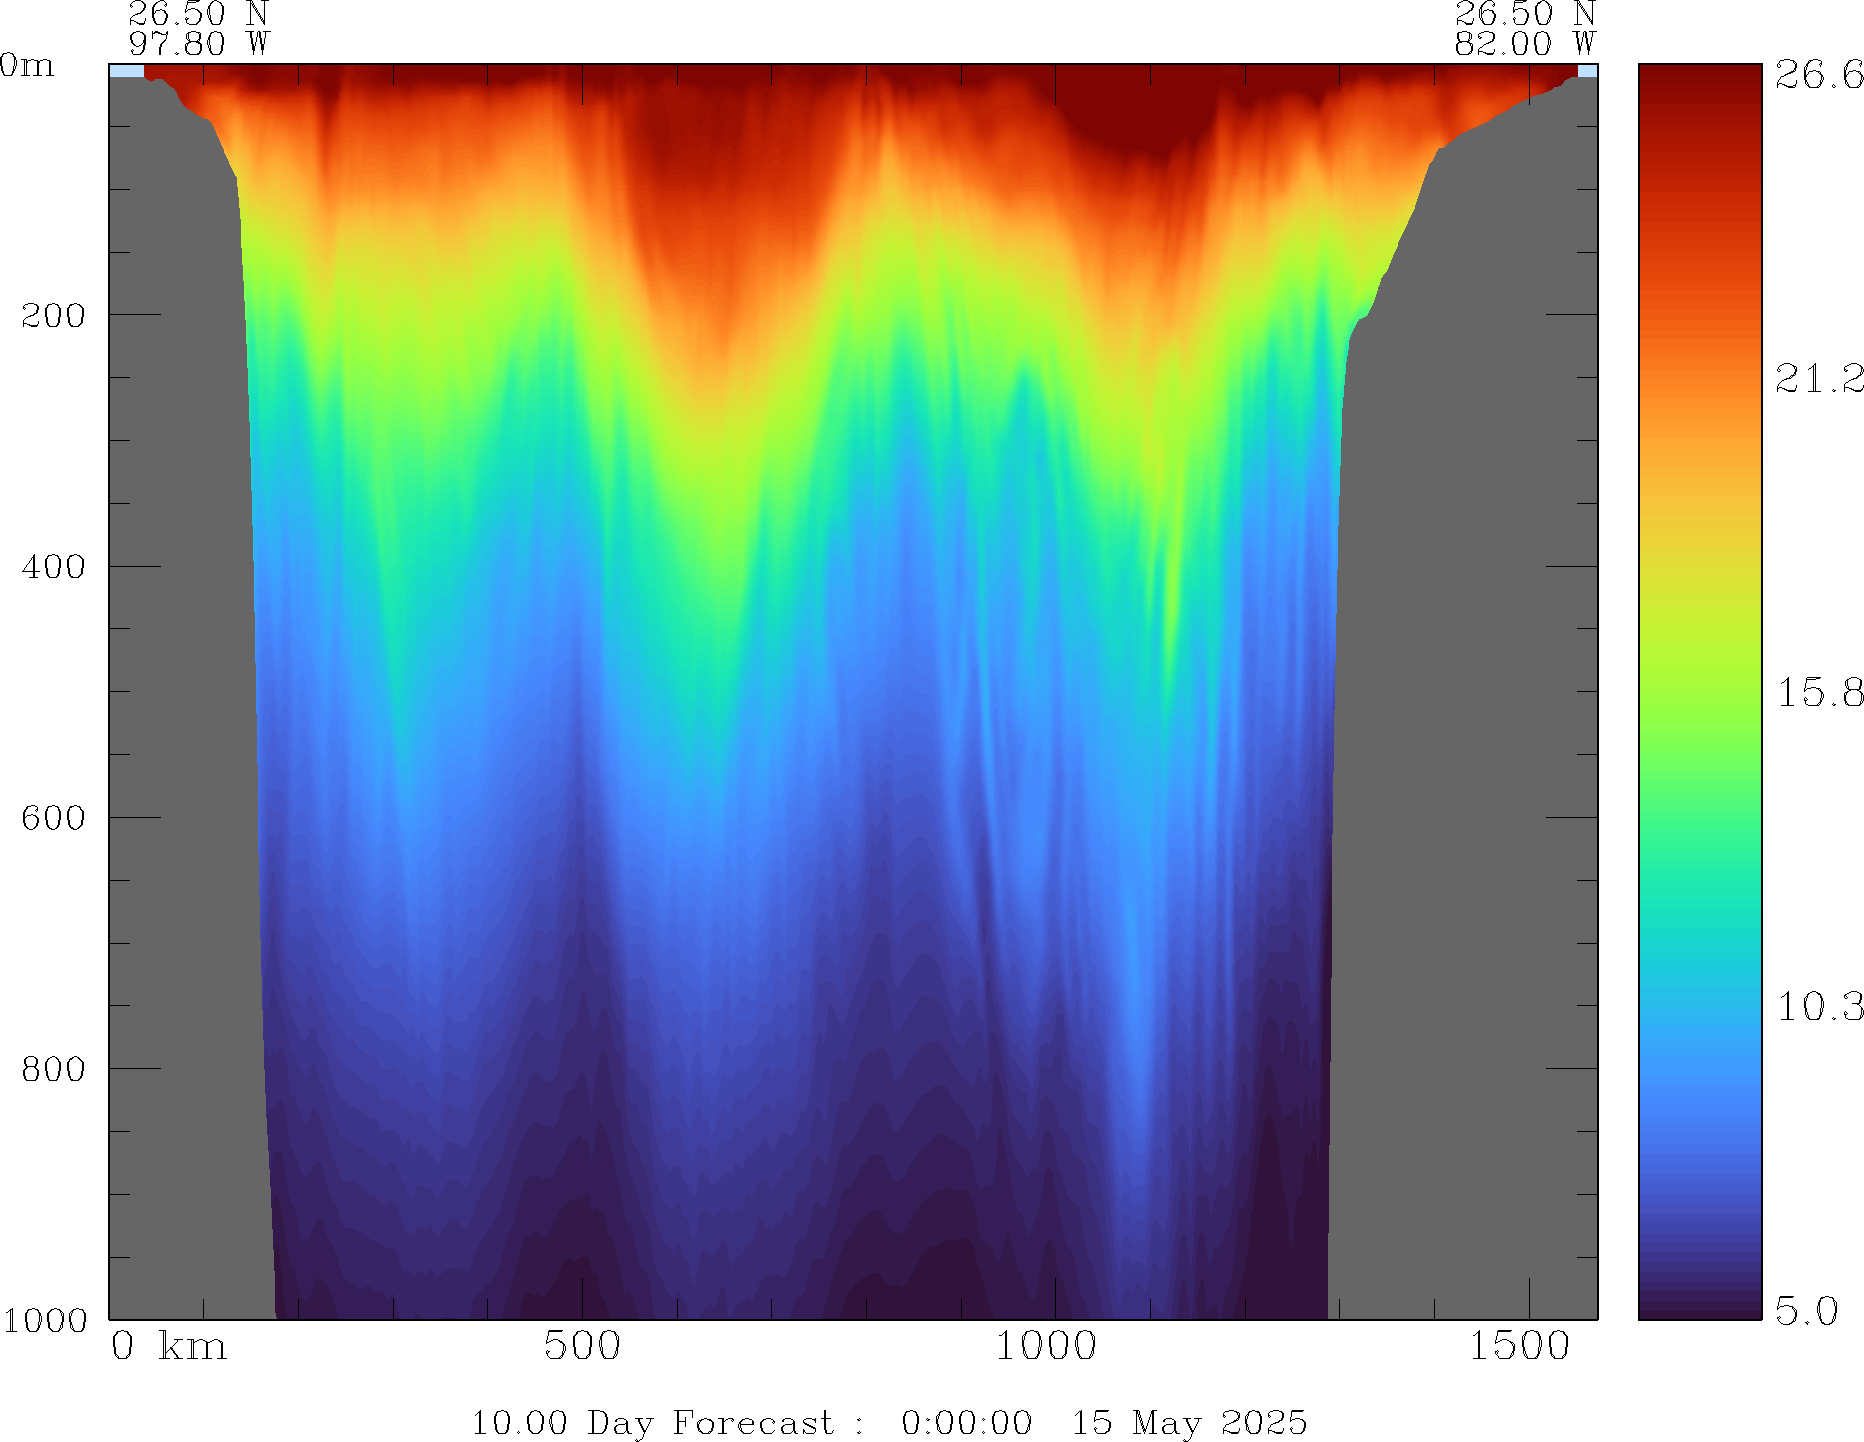Viewport: 1864px width, 1442px height.
Task: Select the 600 depth axis label
Action: tap(54, 818)
